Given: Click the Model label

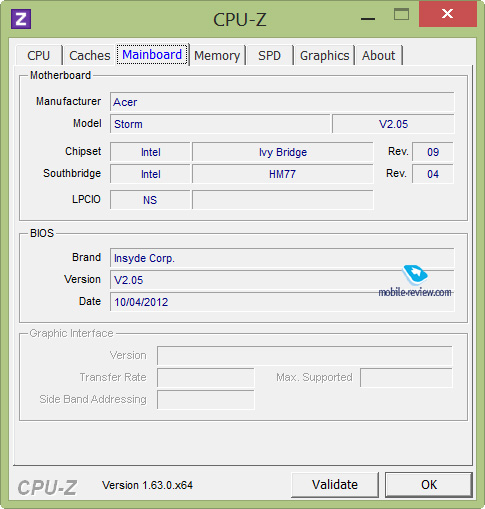Looking at the screenshot, I should (87, 123).
